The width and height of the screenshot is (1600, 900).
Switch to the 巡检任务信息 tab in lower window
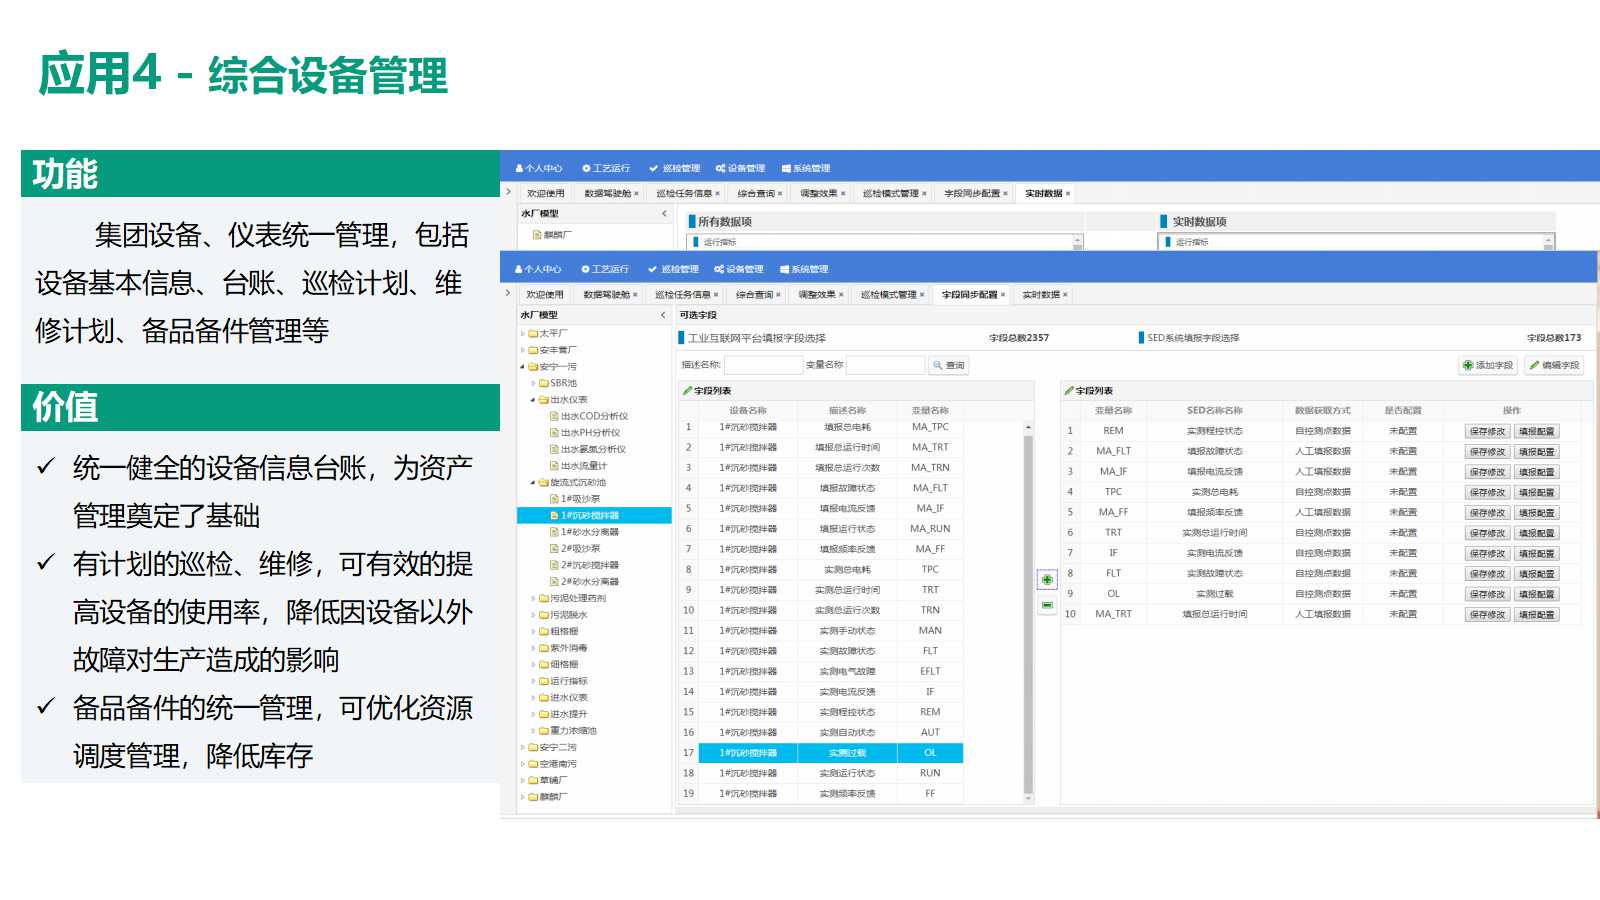(x=683, y=295)
